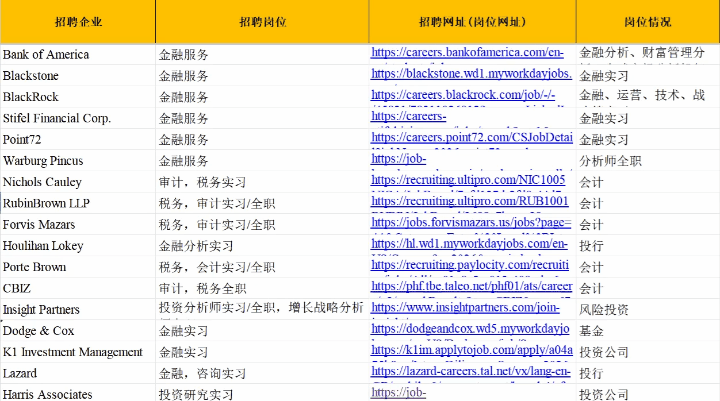
Task: Follow the BlackRock careers job link
Action: [463, 95]
